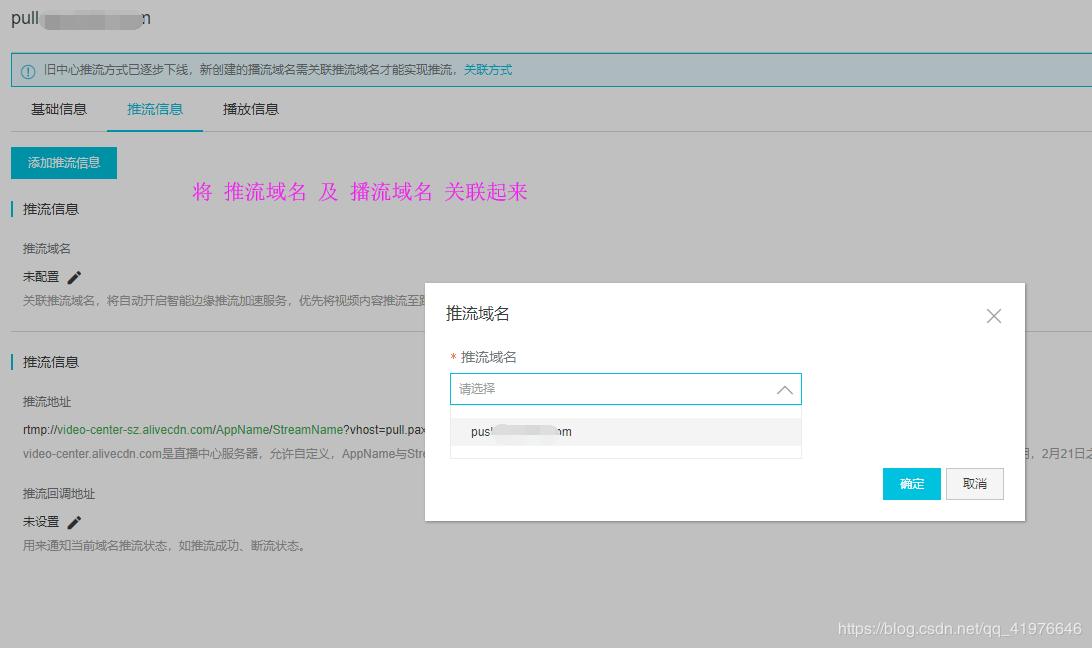This screenshot has width=1092, height=648.
Task: Click the rtmp push address URL
Action: [x=224, y=430]
